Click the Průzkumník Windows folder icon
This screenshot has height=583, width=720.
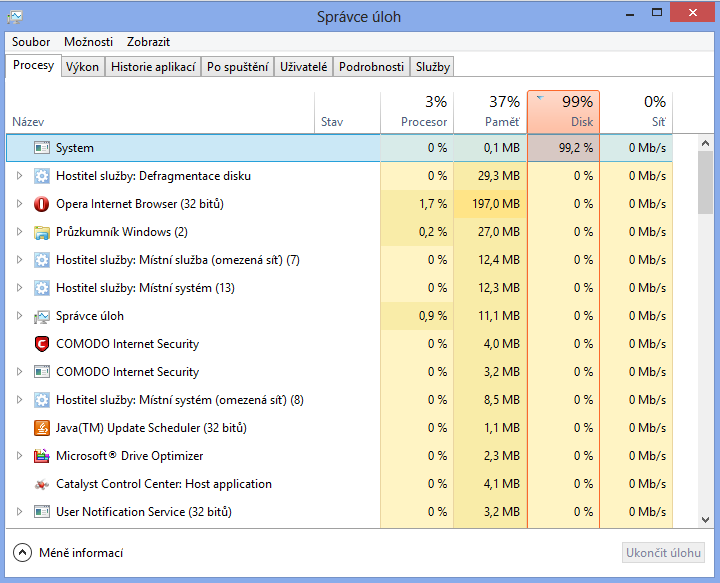(x=42, y=232)
